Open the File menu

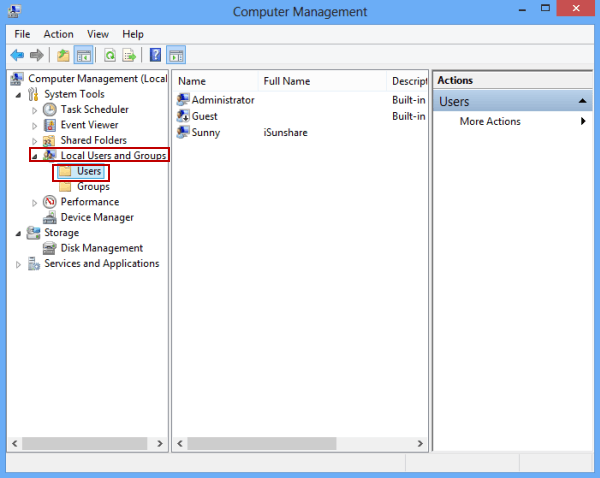coord(22,34)
